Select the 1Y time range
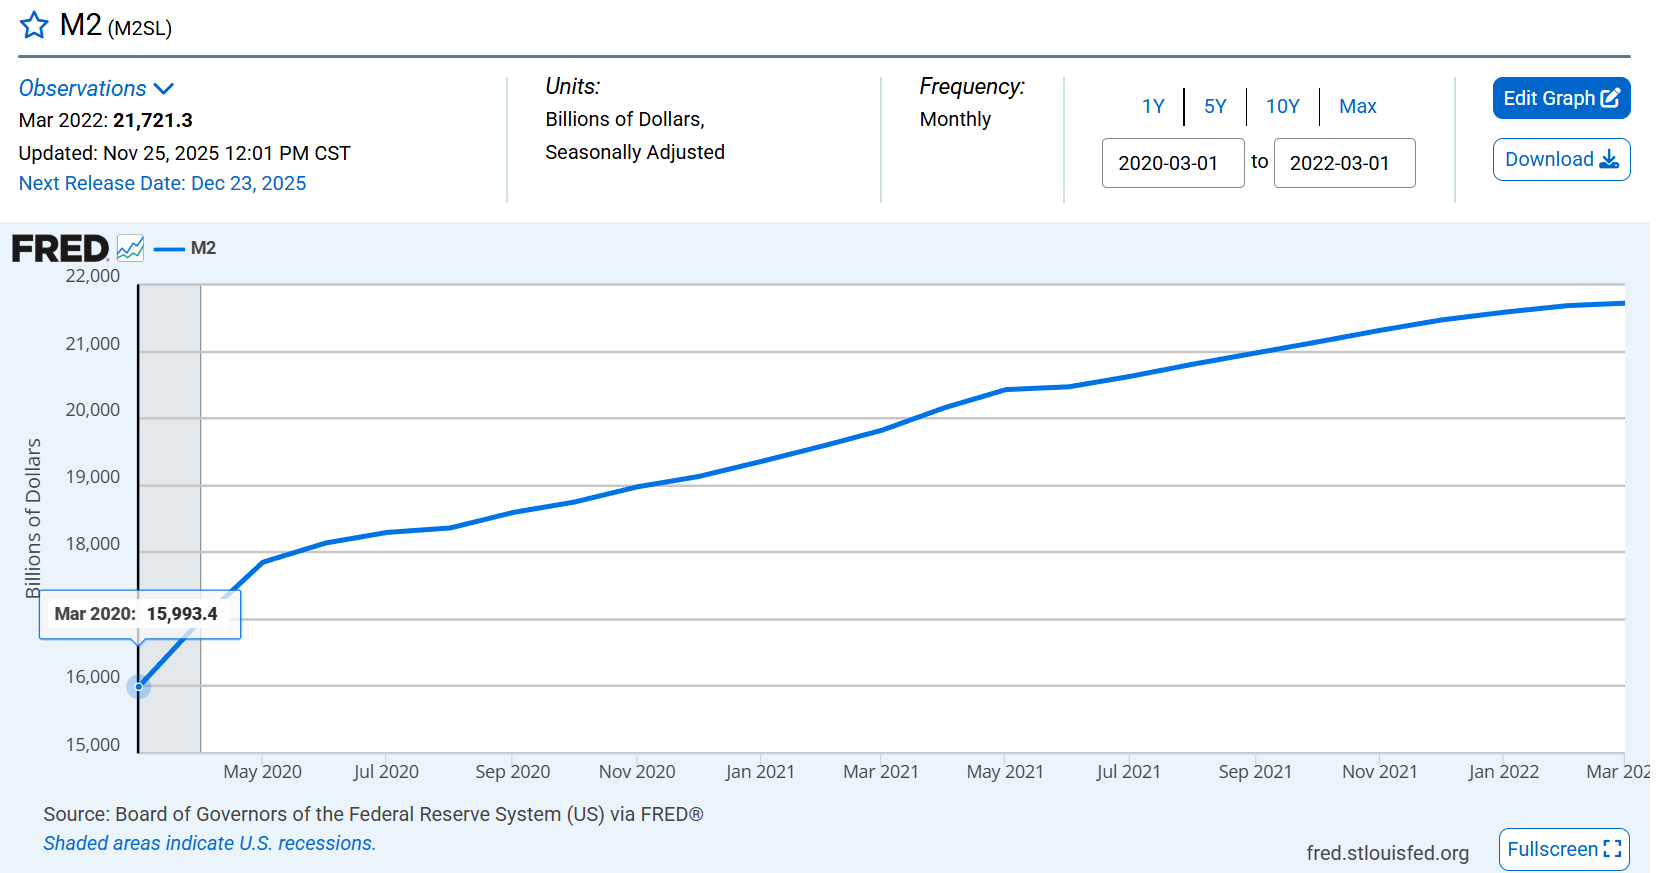This screenshot has width=1670, height=873. tap(1153, 106)
